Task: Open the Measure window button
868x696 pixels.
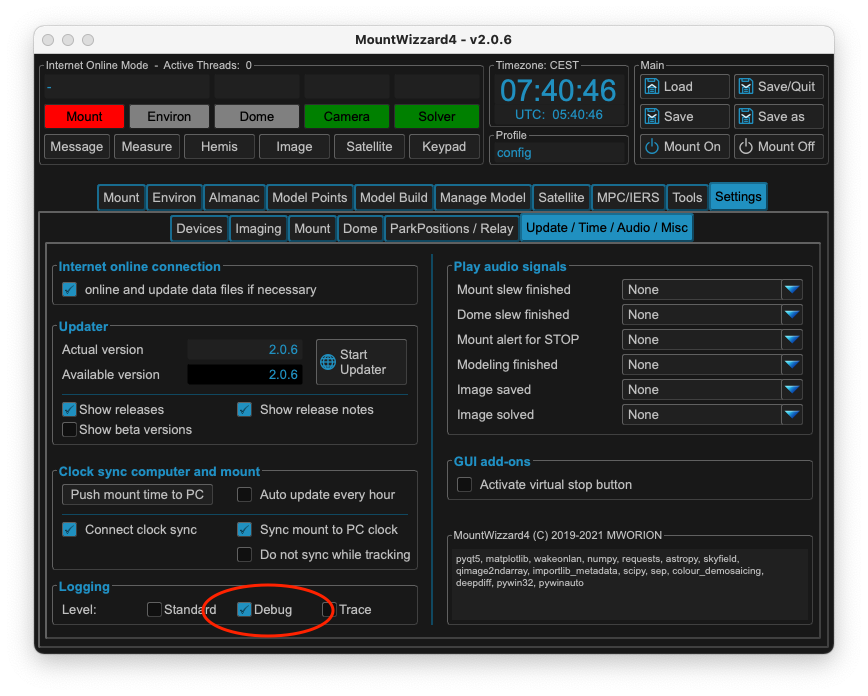Action: click(147, 147)
